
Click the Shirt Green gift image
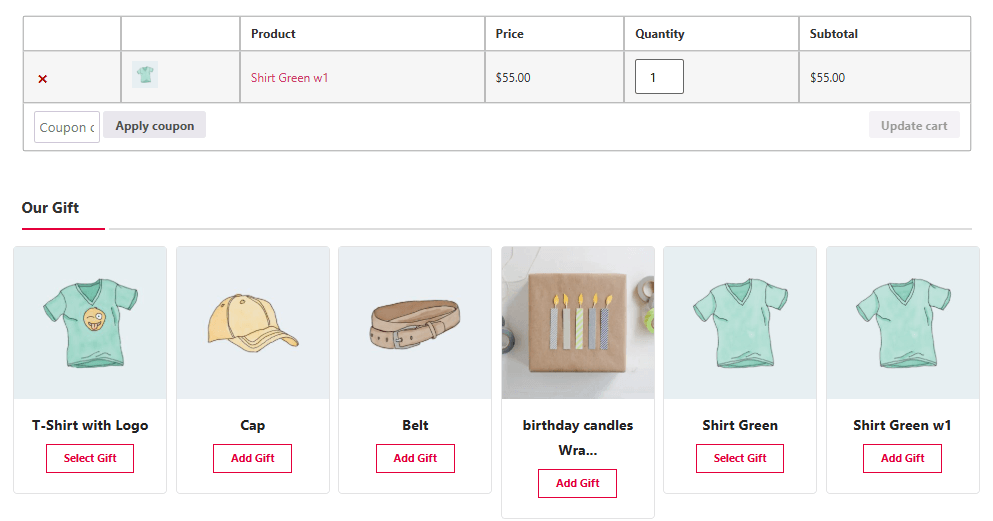[x=740, y=323]
